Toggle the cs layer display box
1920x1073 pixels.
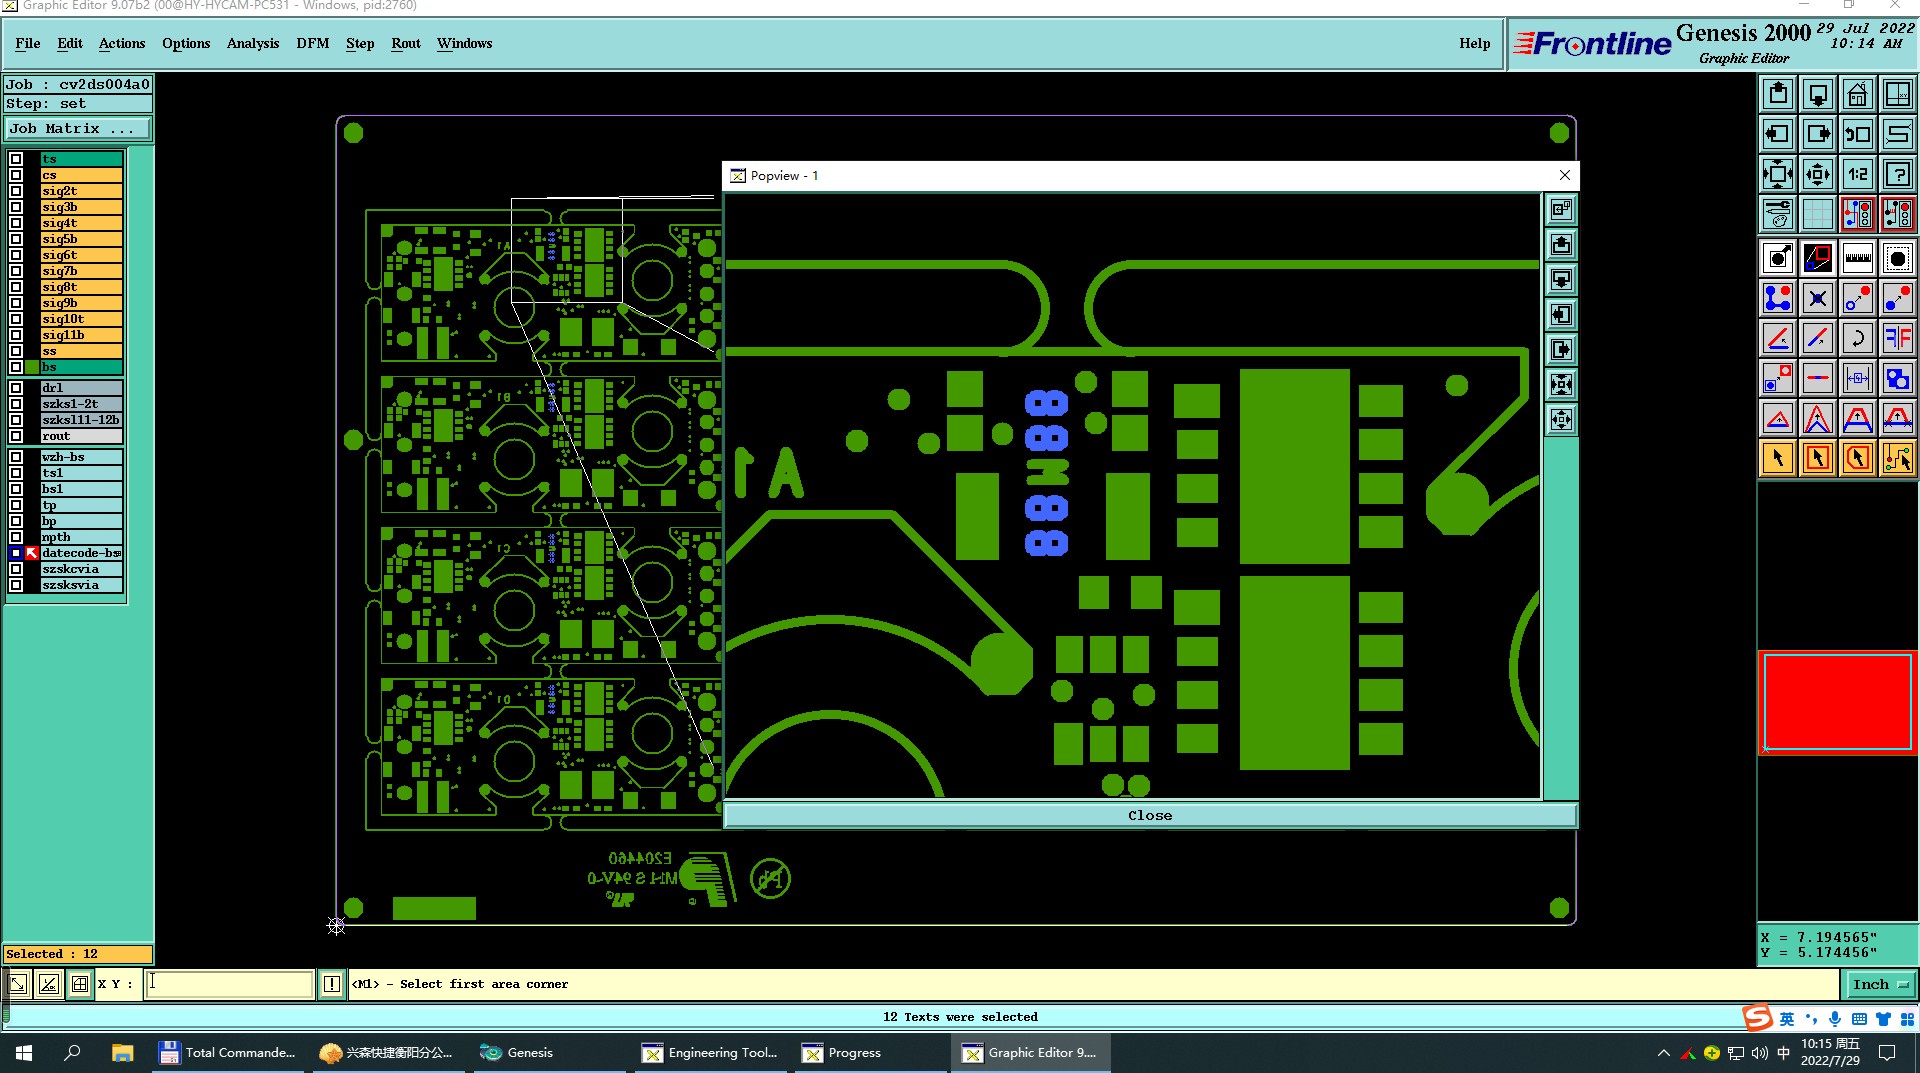pyautogui.click(x=16, y=175)
